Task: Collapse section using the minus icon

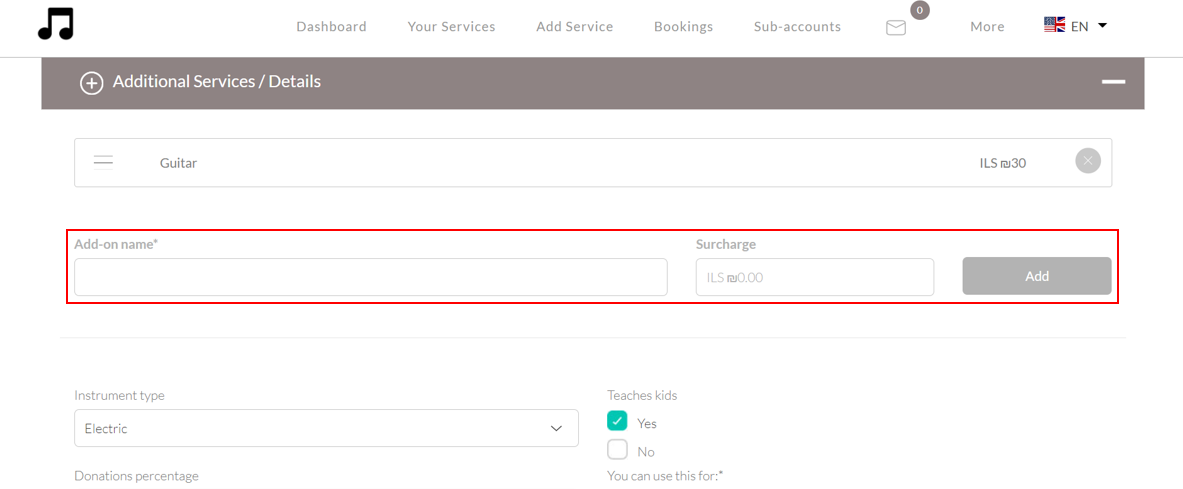Action: pyautogui.click(x=1113, y=82)
